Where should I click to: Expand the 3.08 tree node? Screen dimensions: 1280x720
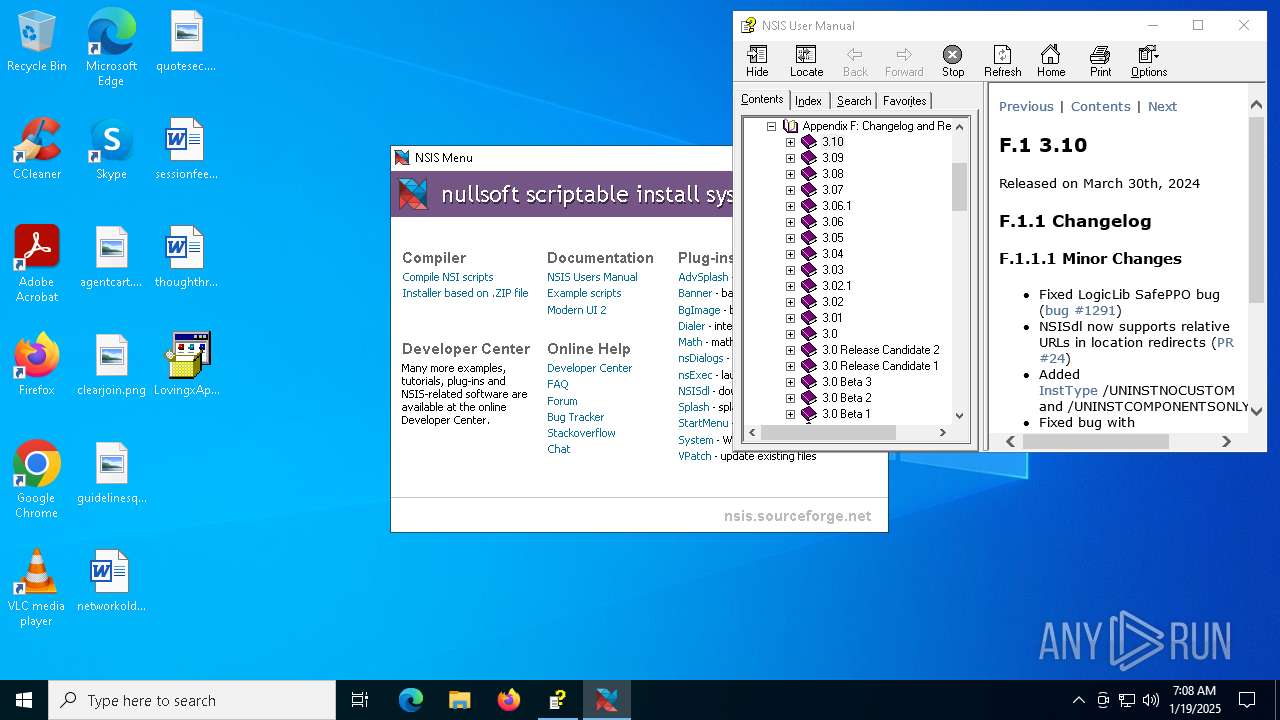point(790,174)
